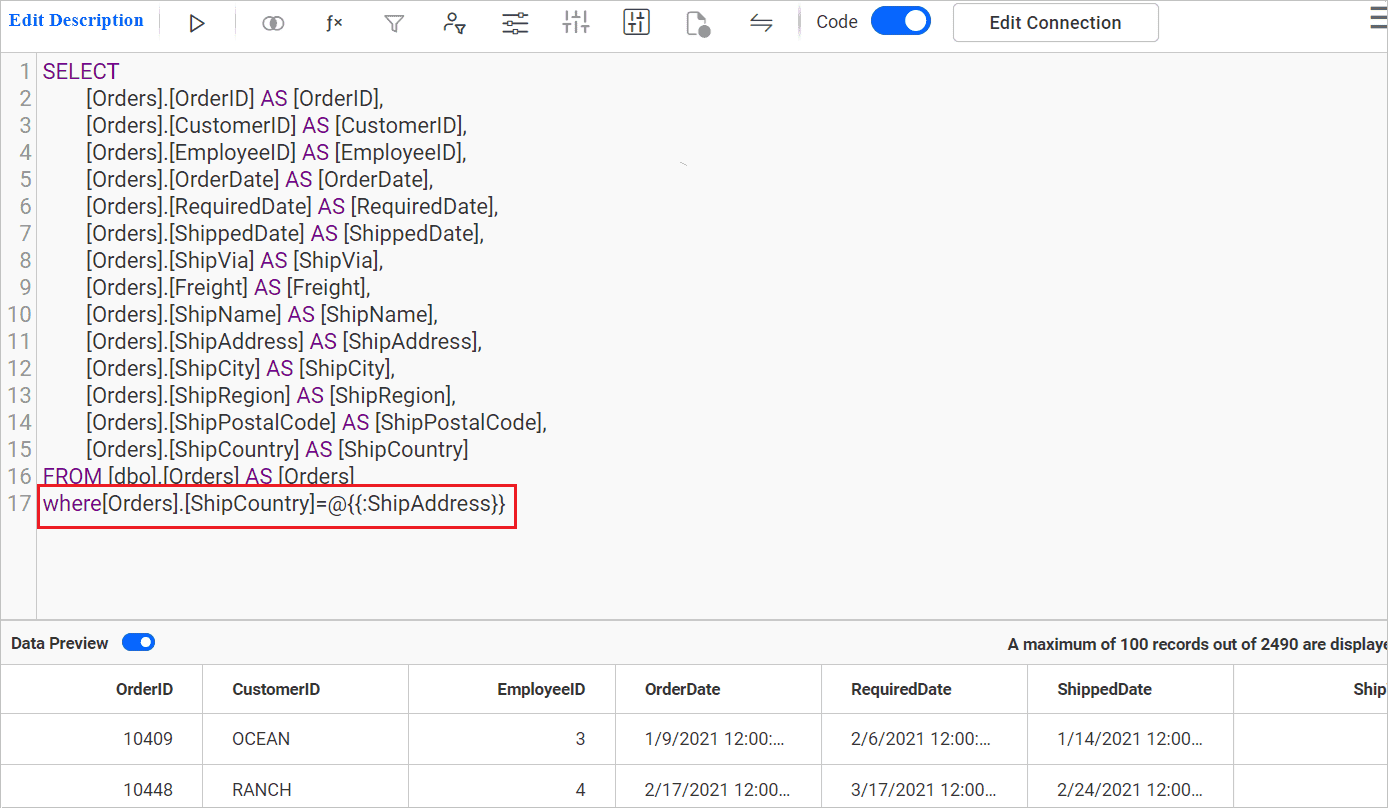Viewport: 1388px width, 808px height.
Task: Turn off the Data Preview toggle
Action: pos(138,642)
